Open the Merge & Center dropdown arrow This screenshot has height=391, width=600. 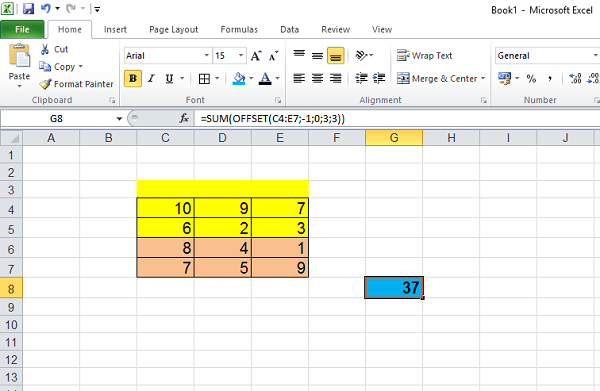pyautogui.click(x=483, y=78)
